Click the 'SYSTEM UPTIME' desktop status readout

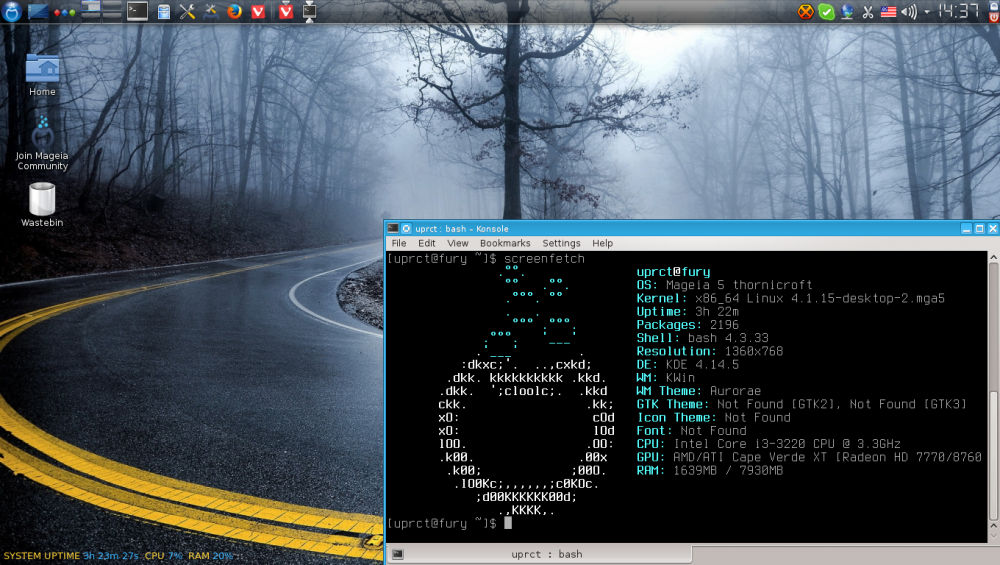click(118, 555)
